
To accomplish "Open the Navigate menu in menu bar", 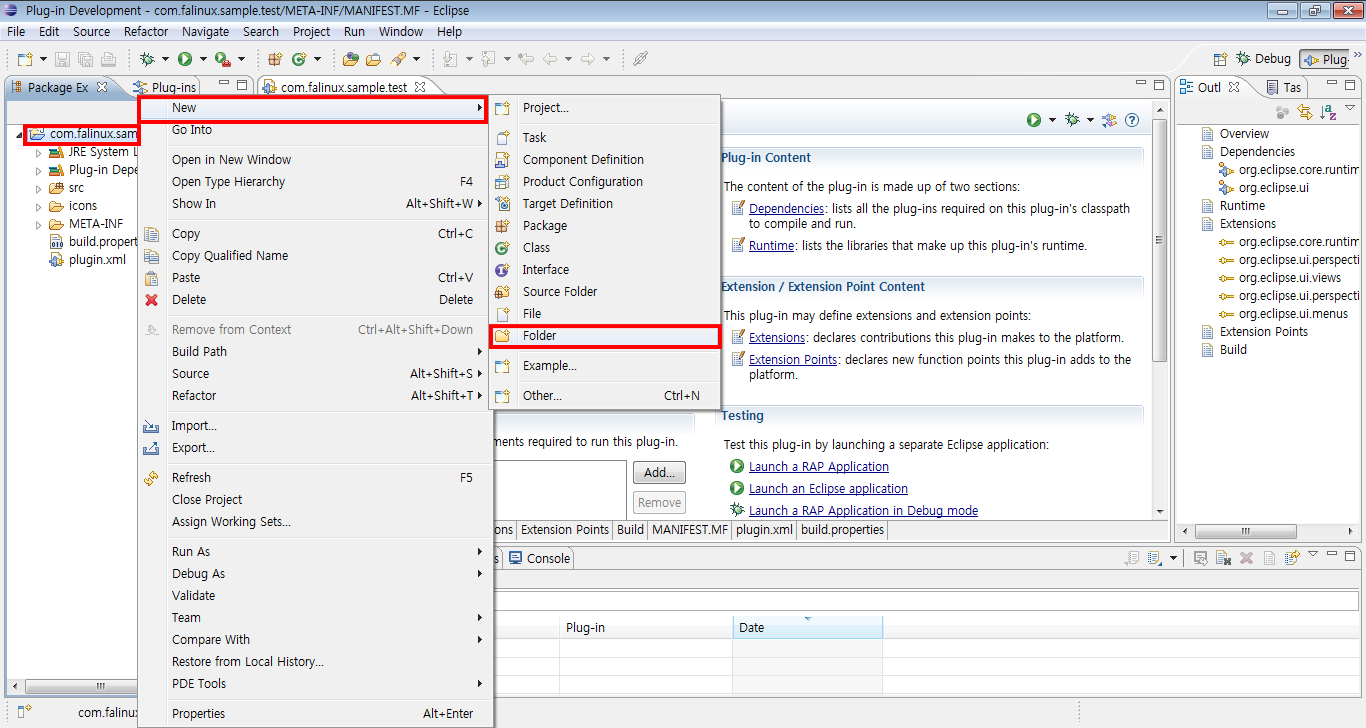I will (x=205, y=31).
